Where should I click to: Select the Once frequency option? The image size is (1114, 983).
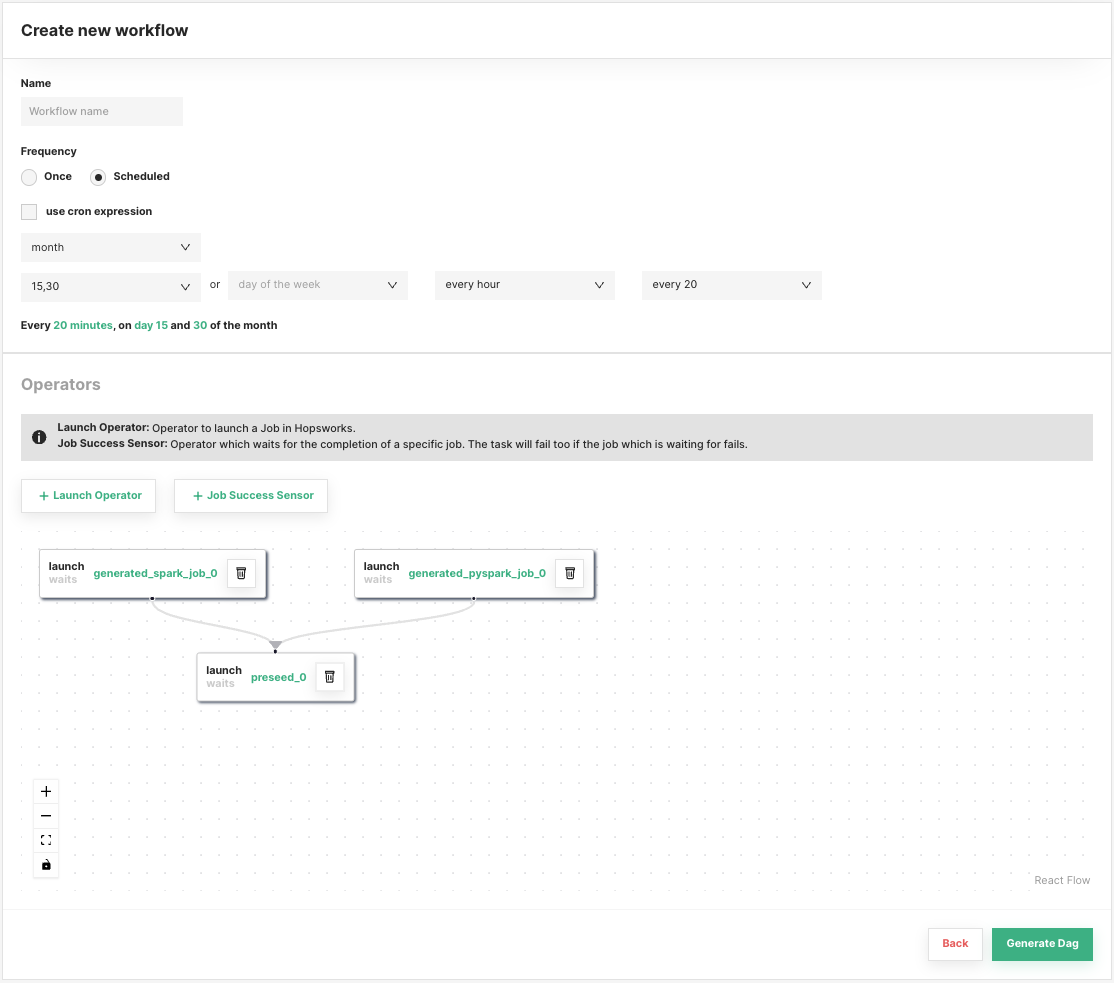[30, 177]
